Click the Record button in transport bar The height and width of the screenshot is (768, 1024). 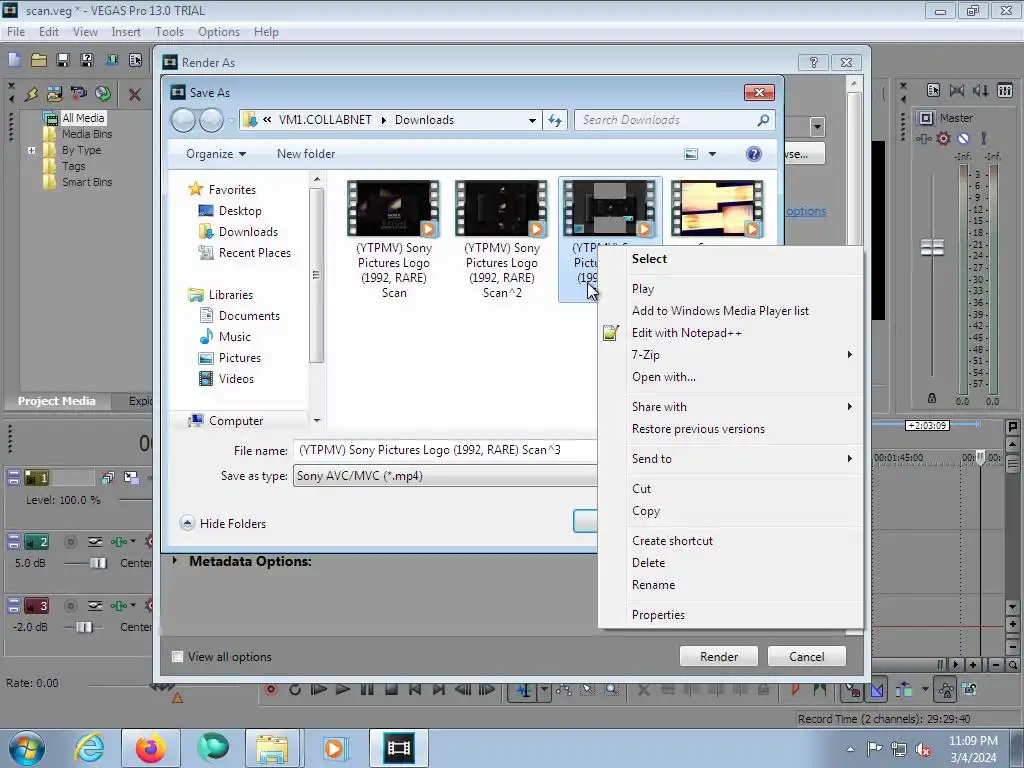tap(271, 689)
